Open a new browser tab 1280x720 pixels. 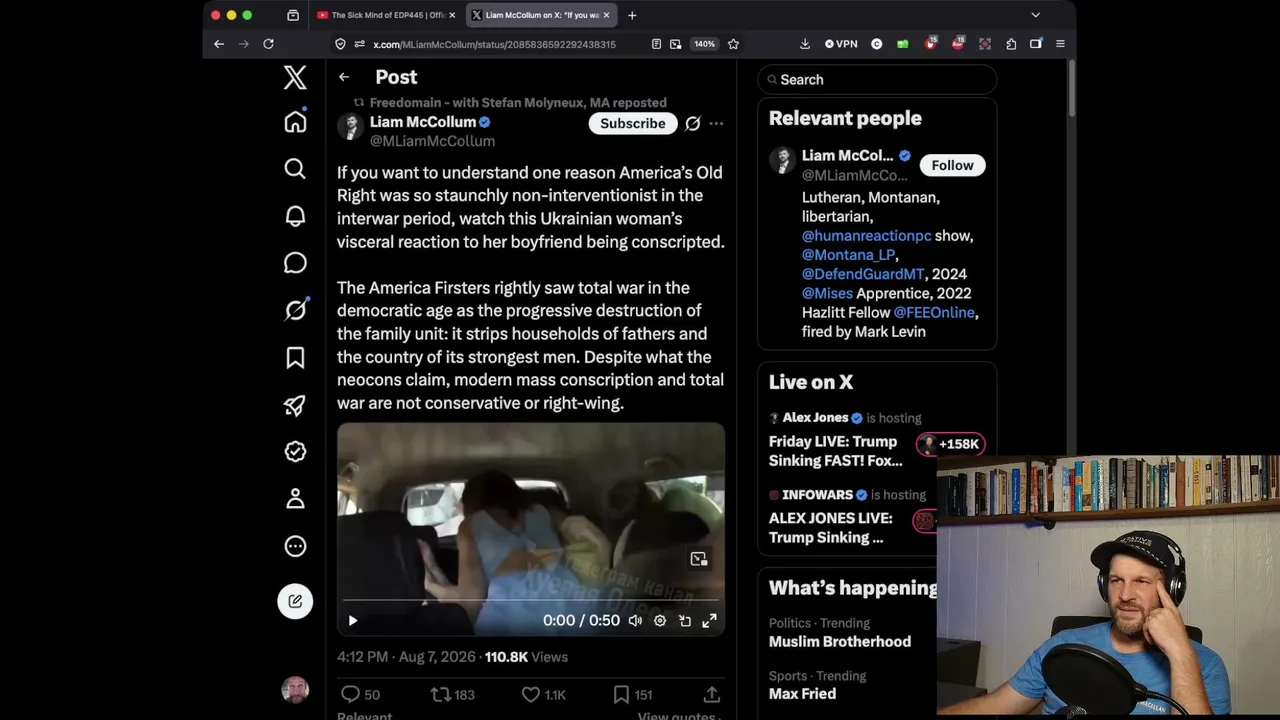(632, 15)
